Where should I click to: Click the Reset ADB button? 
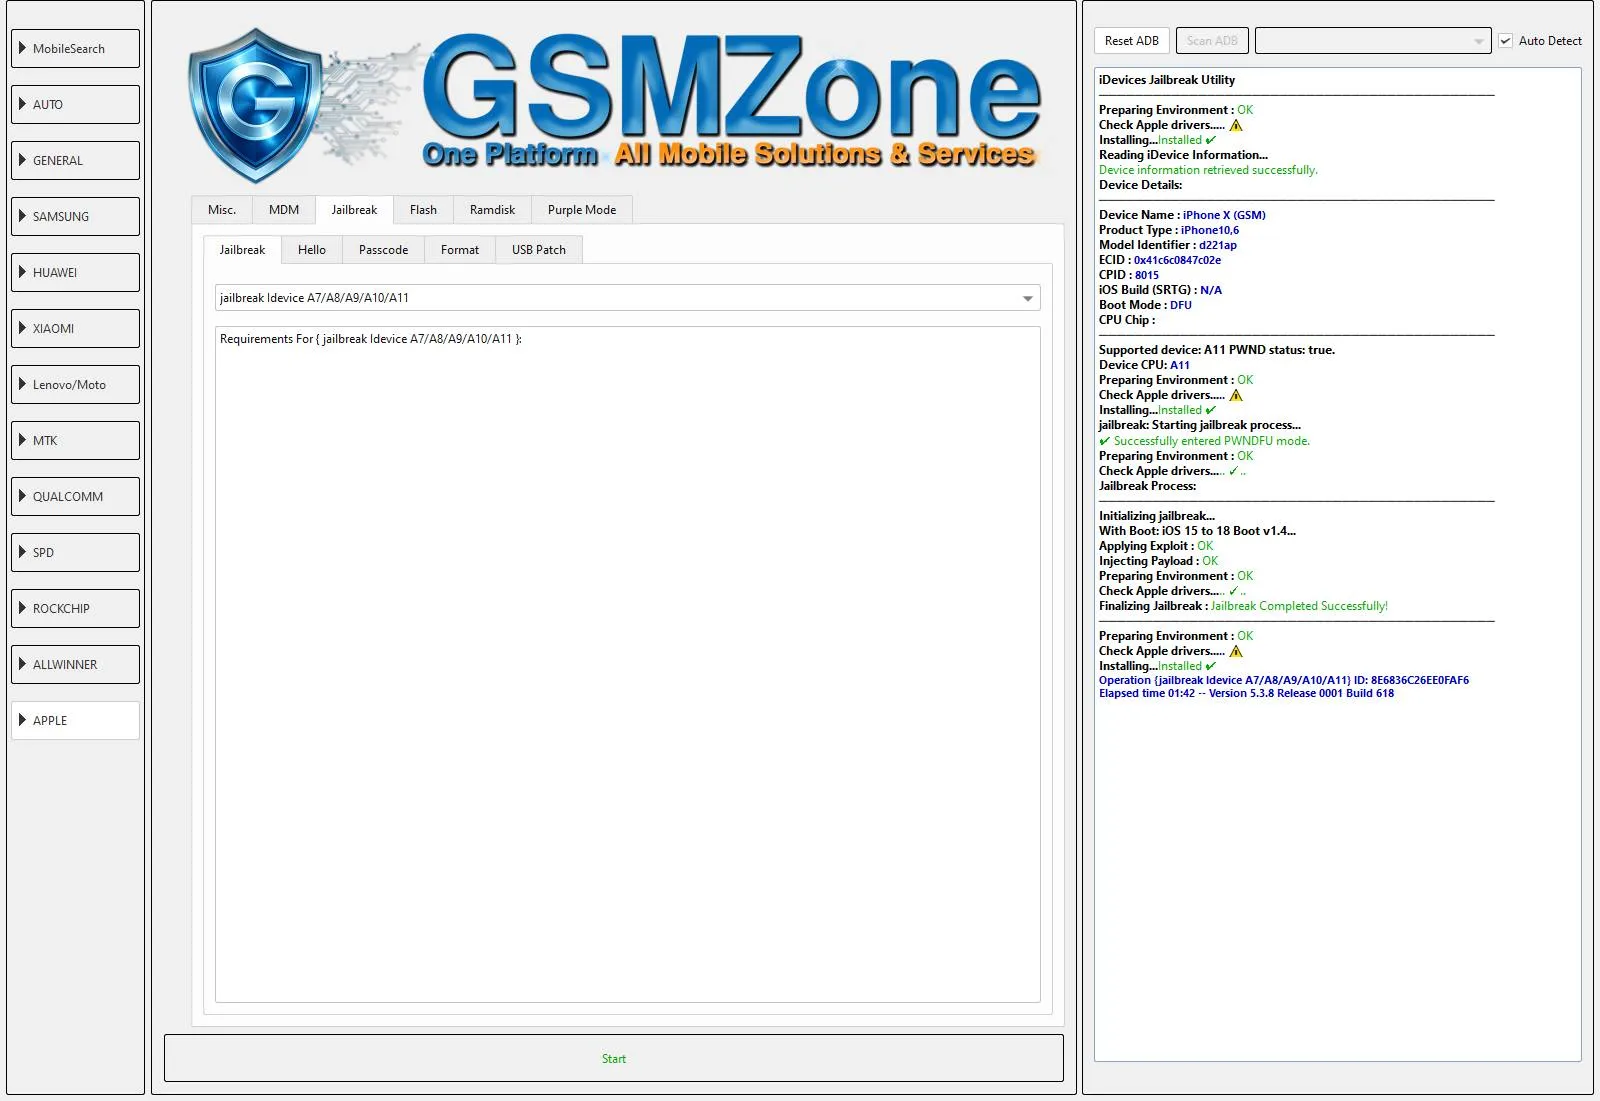pyautogui.click(x=1131, y=41)
